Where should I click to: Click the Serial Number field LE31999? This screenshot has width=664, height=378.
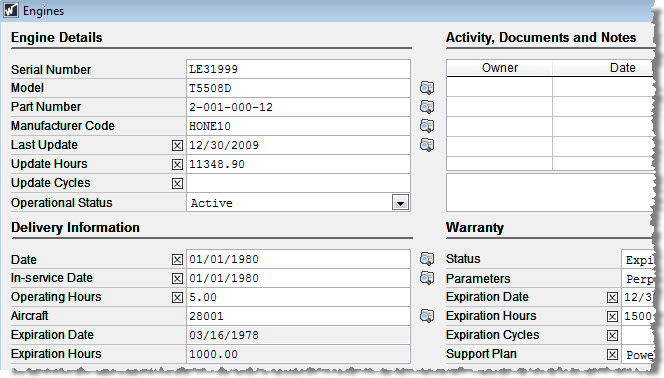click(298, 69)
